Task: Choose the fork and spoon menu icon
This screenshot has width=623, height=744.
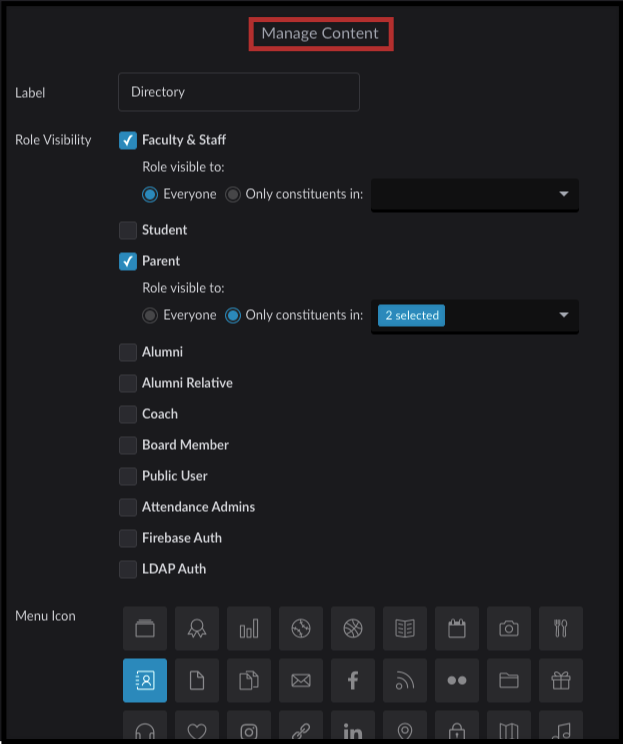Action: tap(561, 628)
